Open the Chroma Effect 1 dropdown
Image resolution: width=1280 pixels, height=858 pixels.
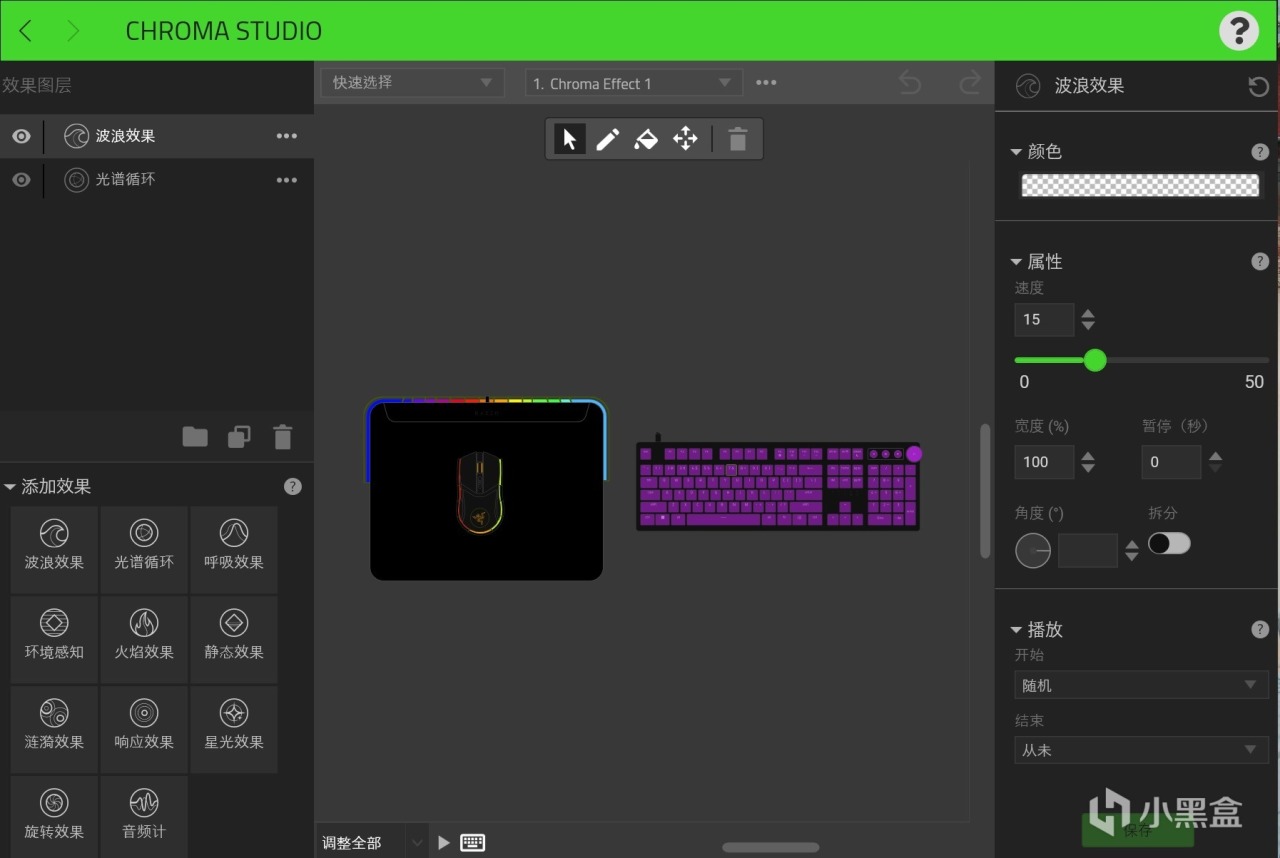(634, 83)
